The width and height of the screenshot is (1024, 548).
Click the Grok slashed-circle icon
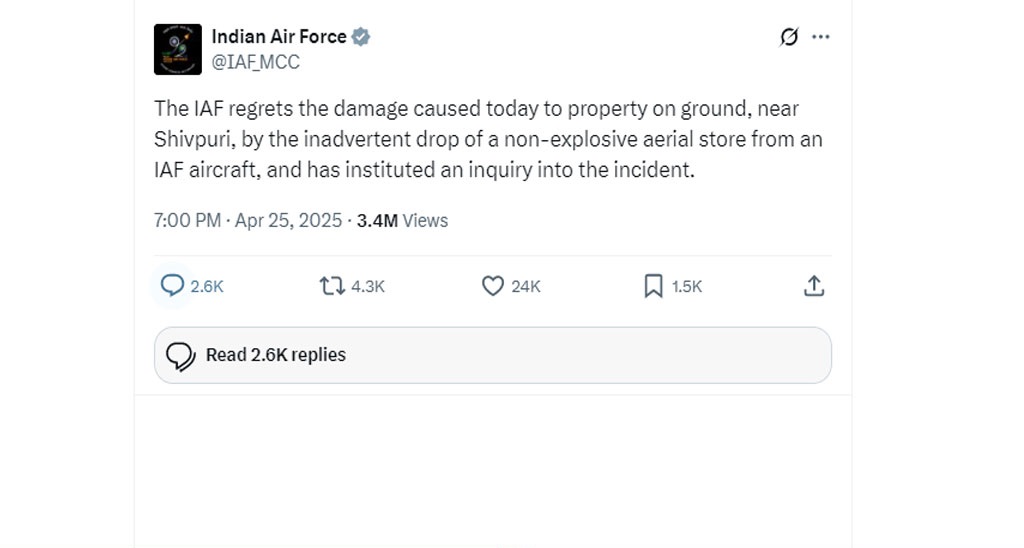pos(789,37)
